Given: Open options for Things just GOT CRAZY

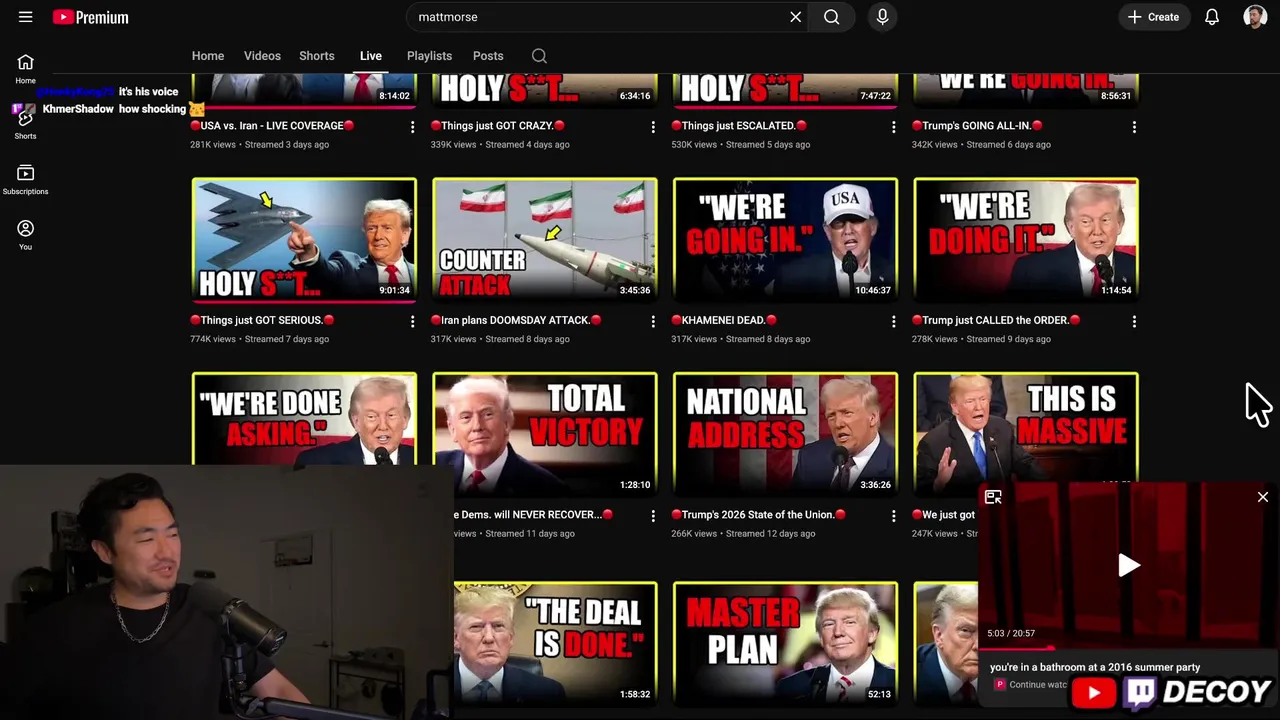Looking at the screenshot, I should pyautogui.click(x=653, y=127).
